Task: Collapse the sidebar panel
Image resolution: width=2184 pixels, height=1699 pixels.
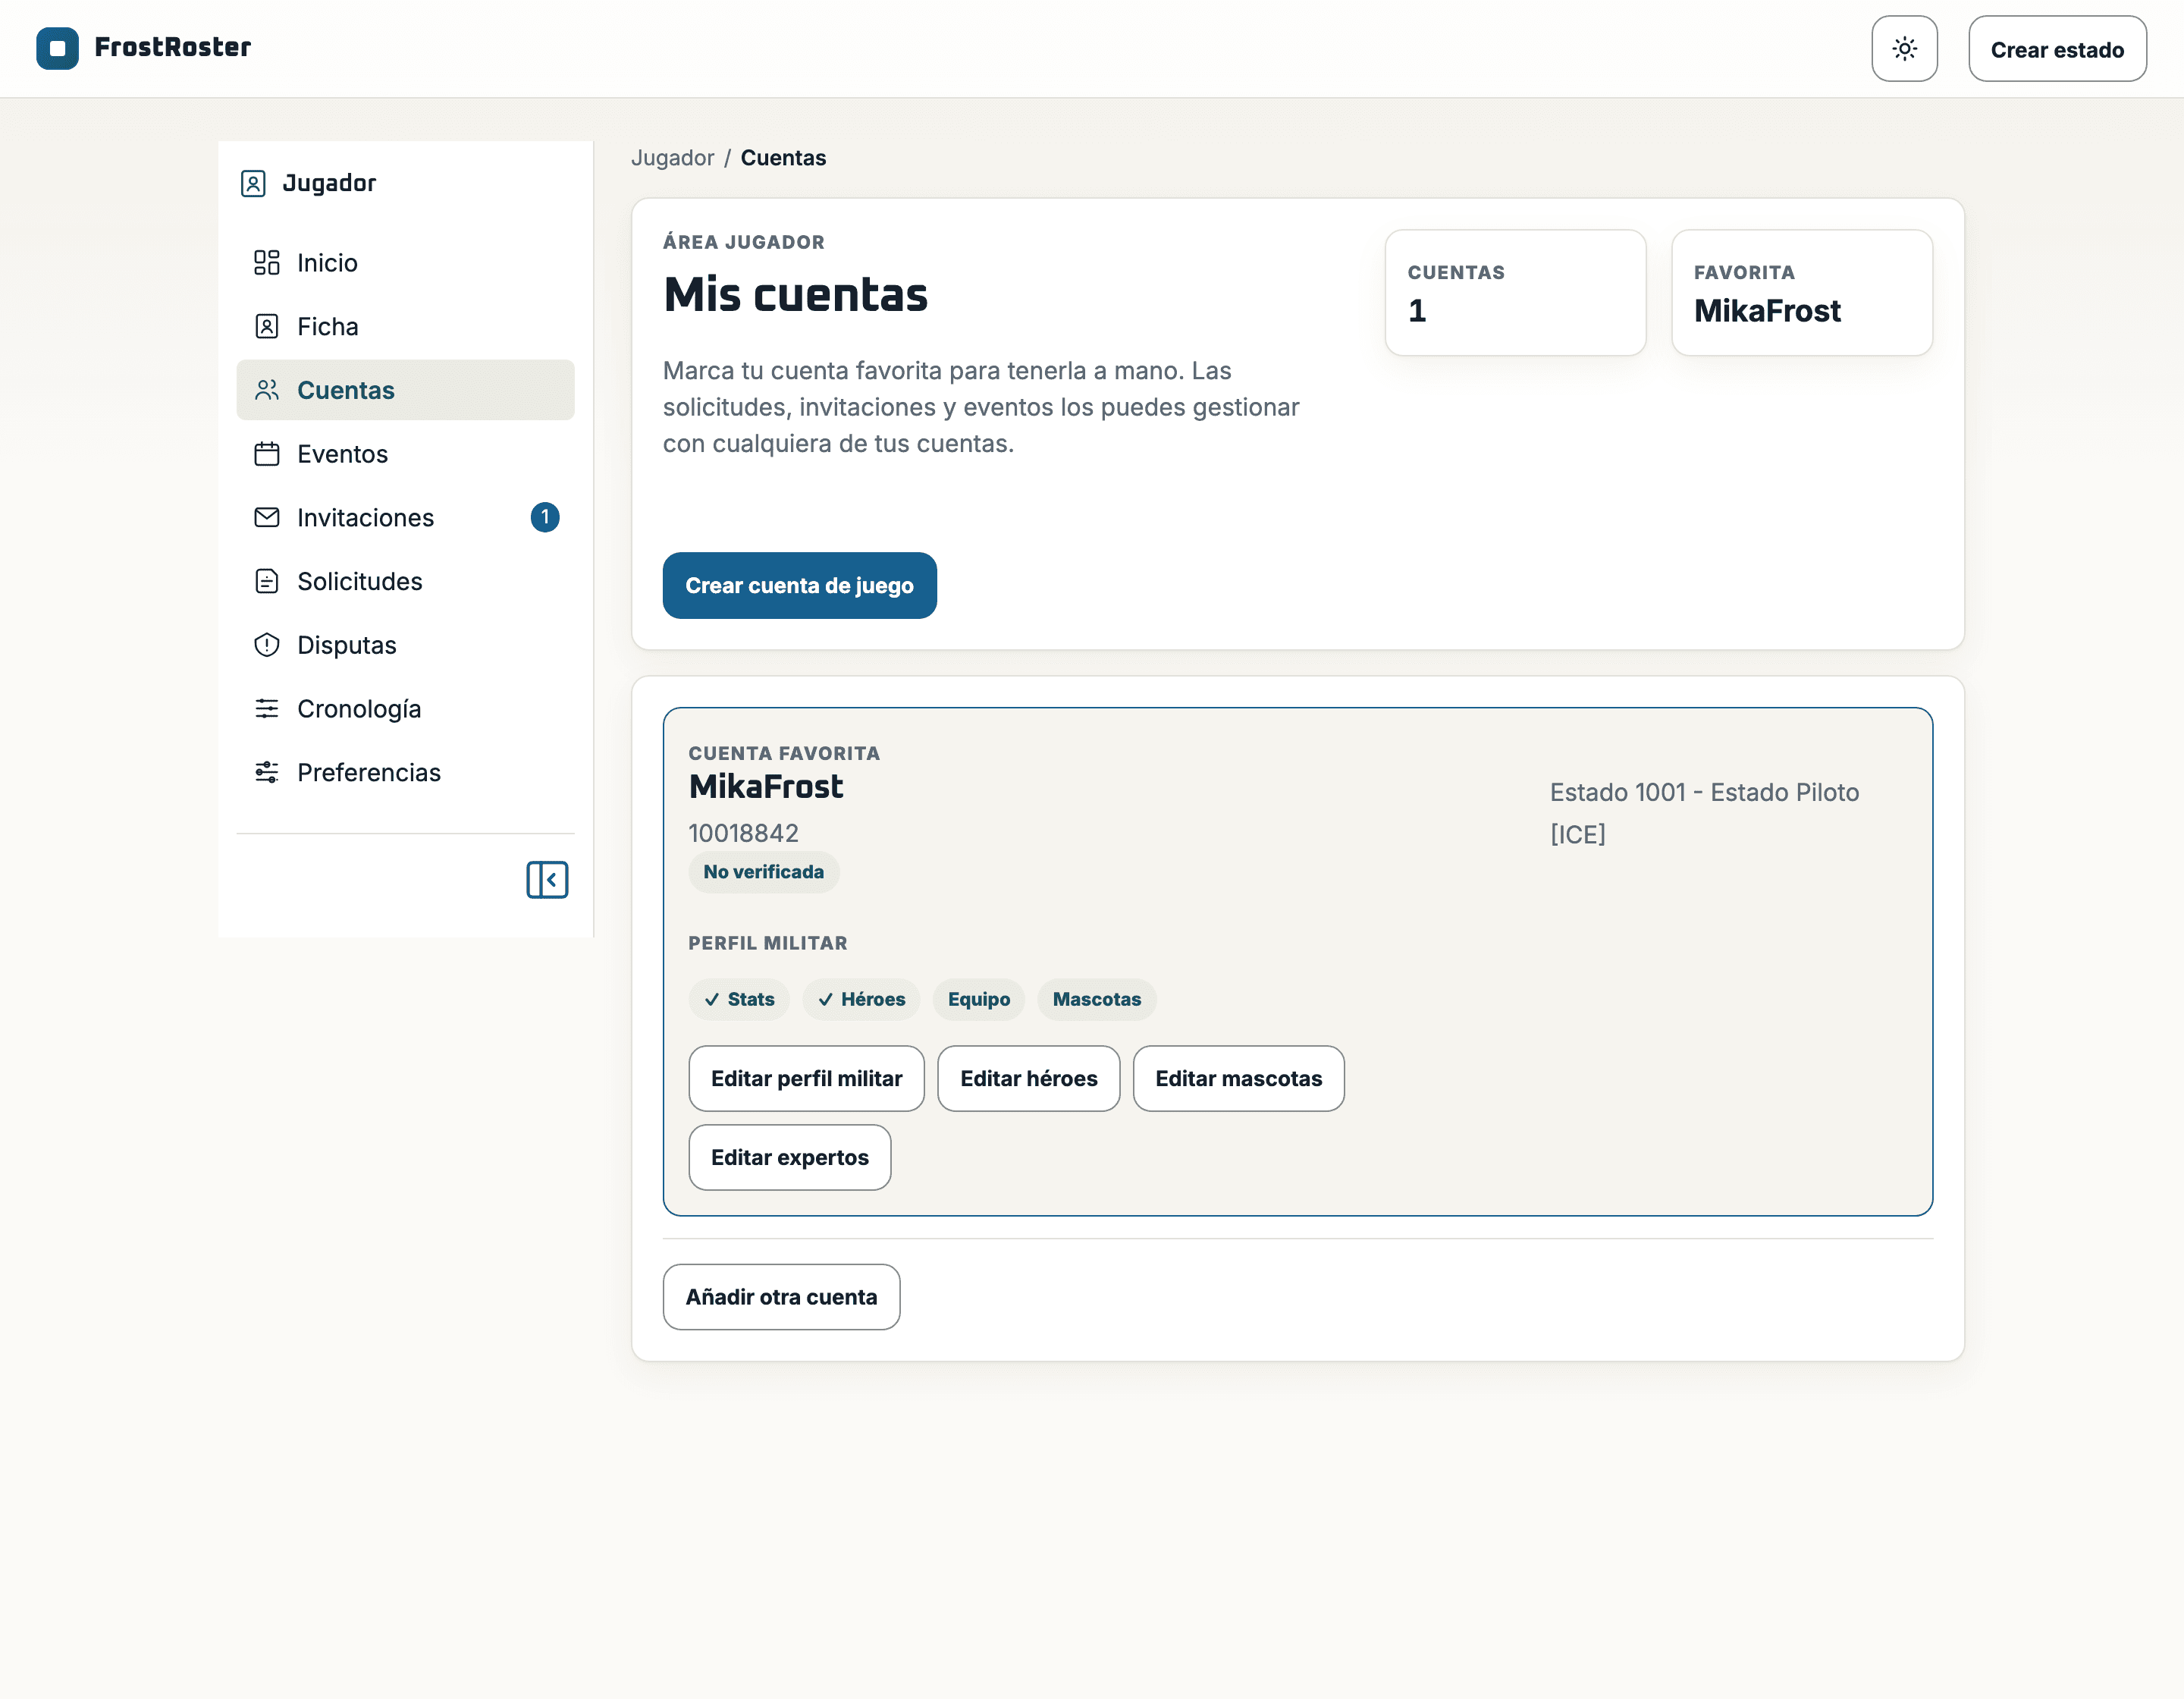Action: click(547, 880)
